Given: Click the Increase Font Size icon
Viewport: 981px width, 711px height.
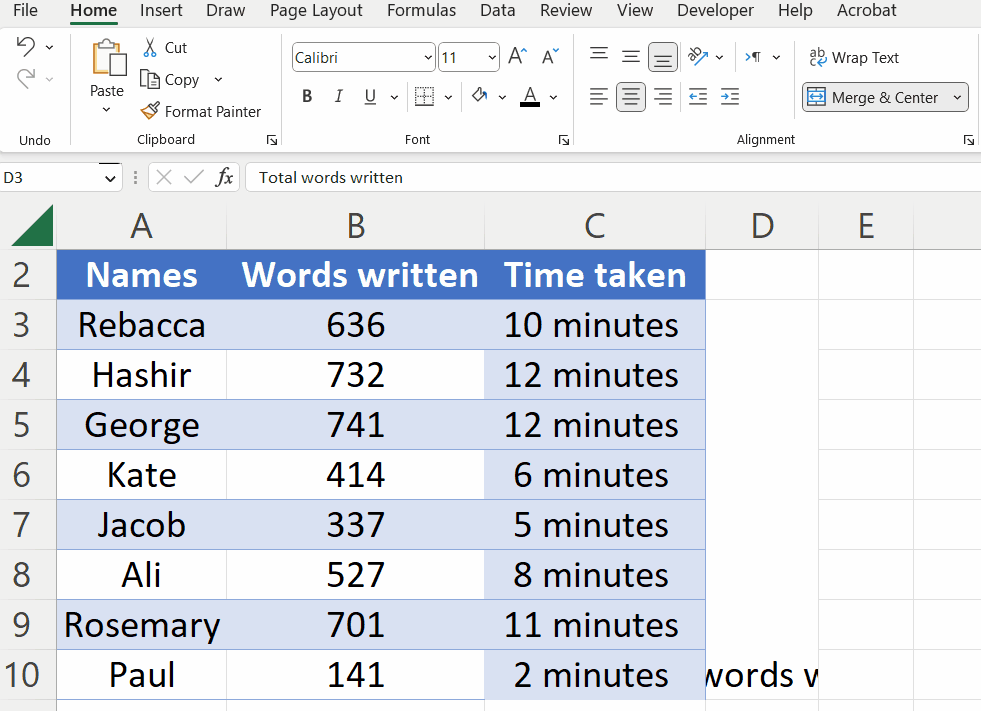Looking at the screenshot, I should 517,56.
